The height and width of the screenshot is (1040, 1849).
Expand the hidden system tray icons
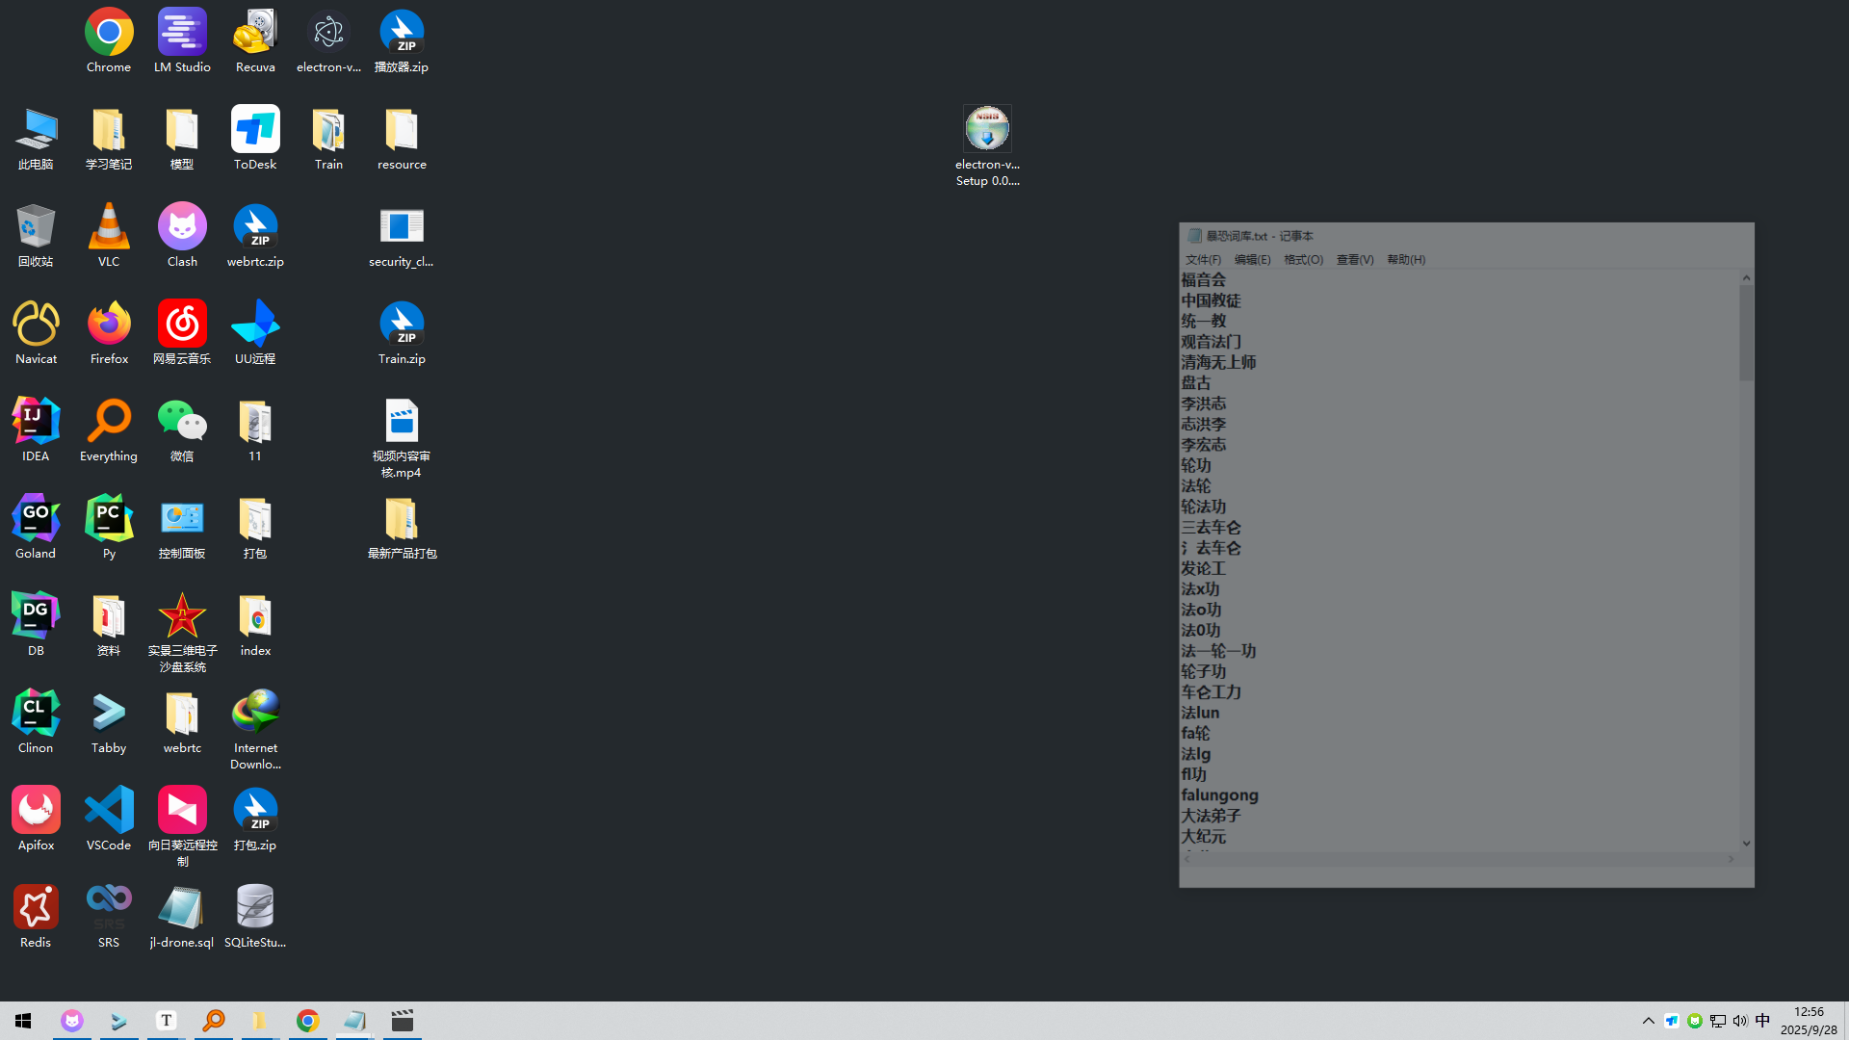1648,1021
